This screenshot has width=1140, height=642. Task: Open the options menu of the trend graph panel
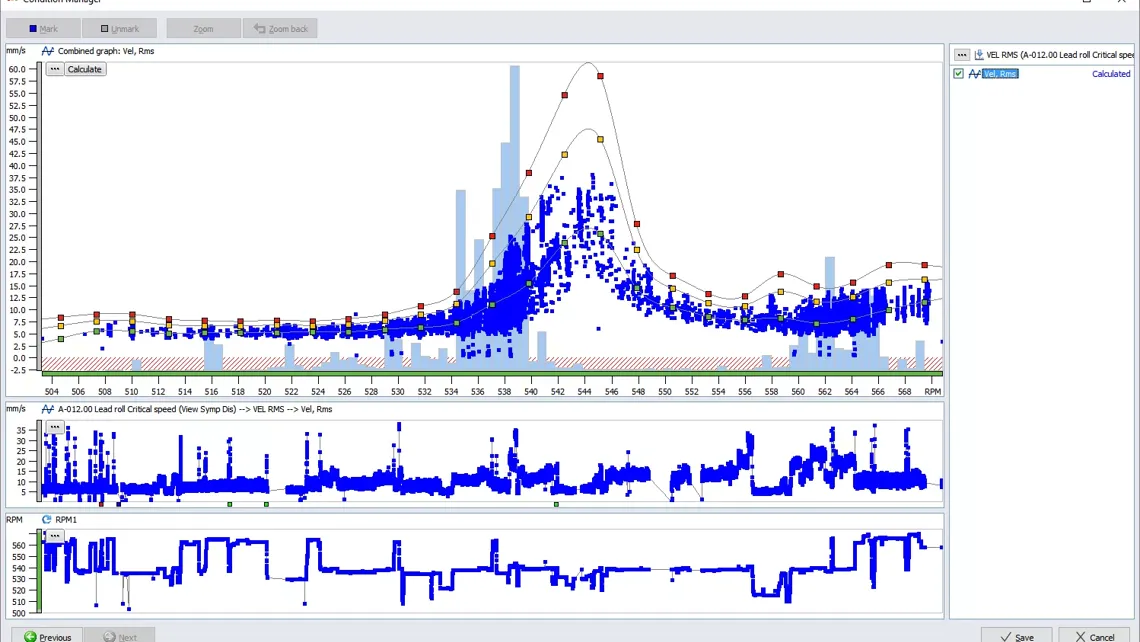coord(55,426)
